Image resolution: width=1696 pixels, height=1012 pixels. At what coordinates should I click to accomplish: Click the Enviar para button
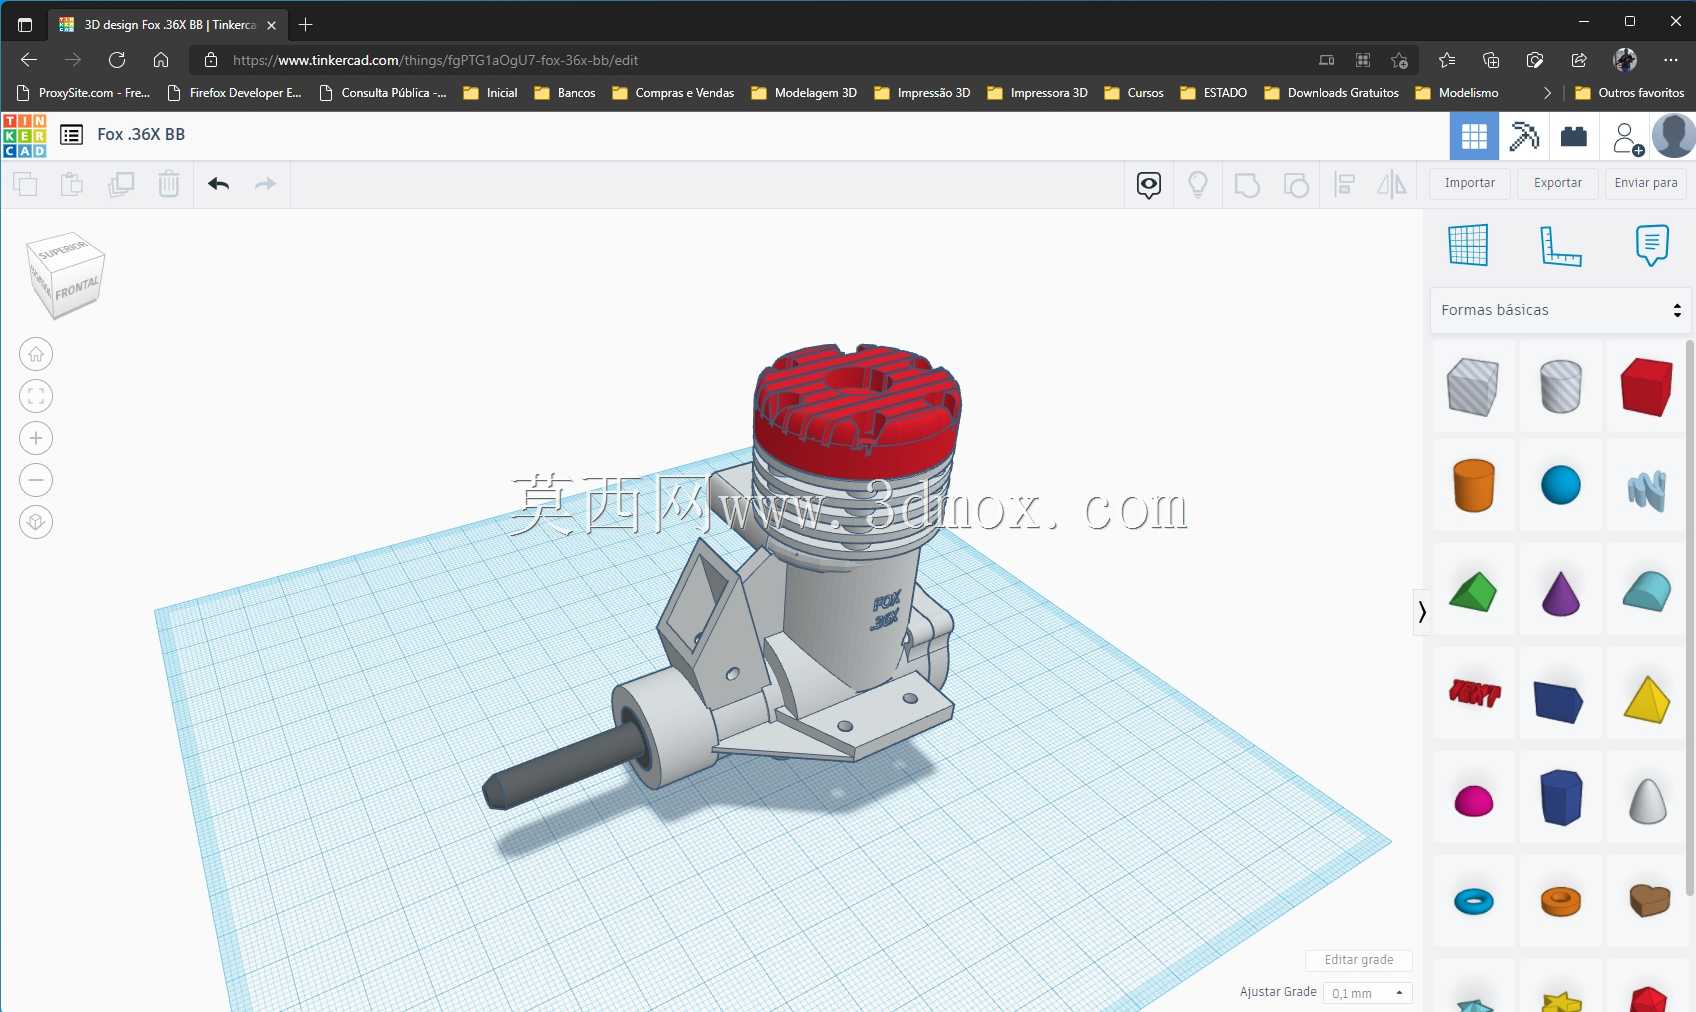point(1646,183)
